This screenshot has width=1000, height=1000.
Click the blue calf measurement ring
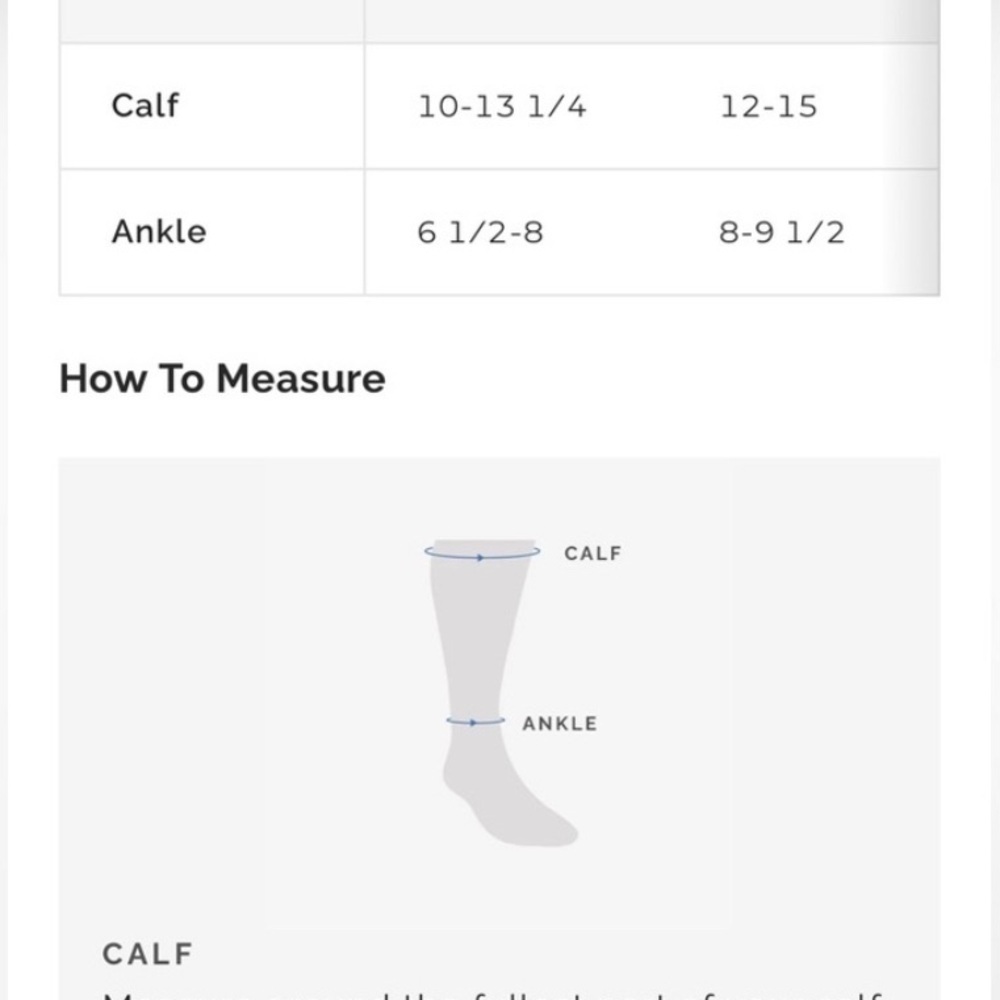click(x=482, y=552)
